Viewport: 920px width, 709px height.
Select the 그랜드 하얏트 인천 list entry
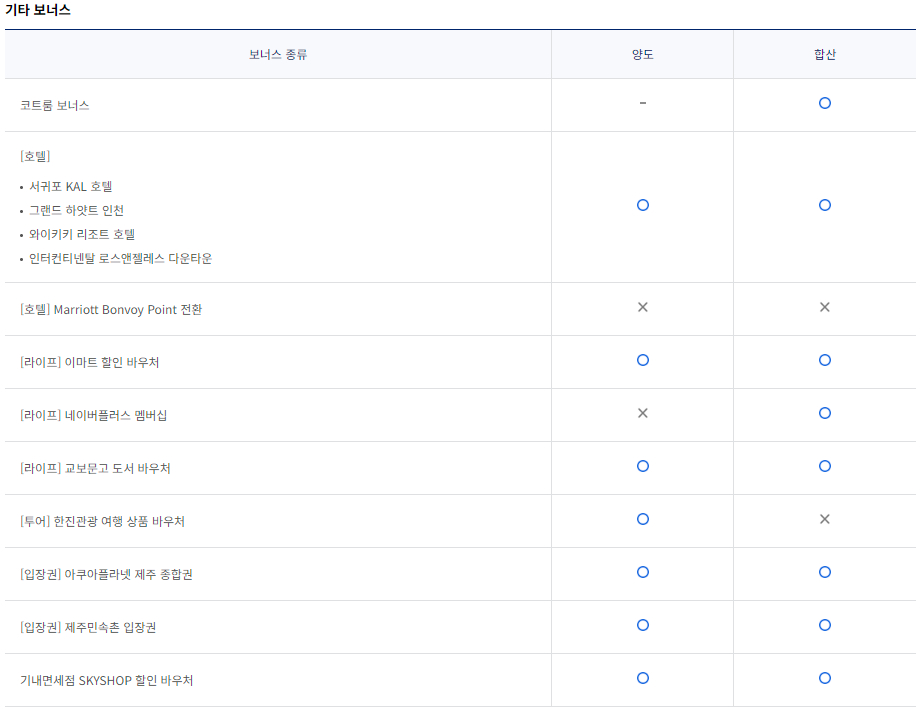pos(74,210)
